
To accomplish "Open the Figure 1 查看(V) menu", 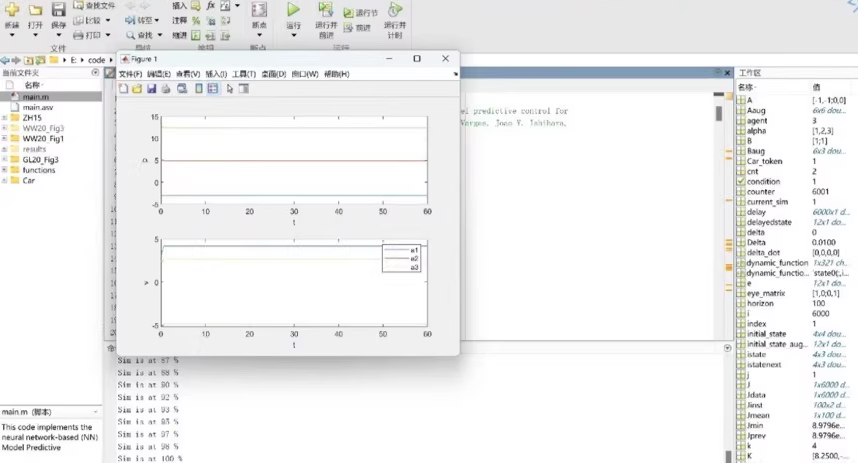I will tap(188, 74).
